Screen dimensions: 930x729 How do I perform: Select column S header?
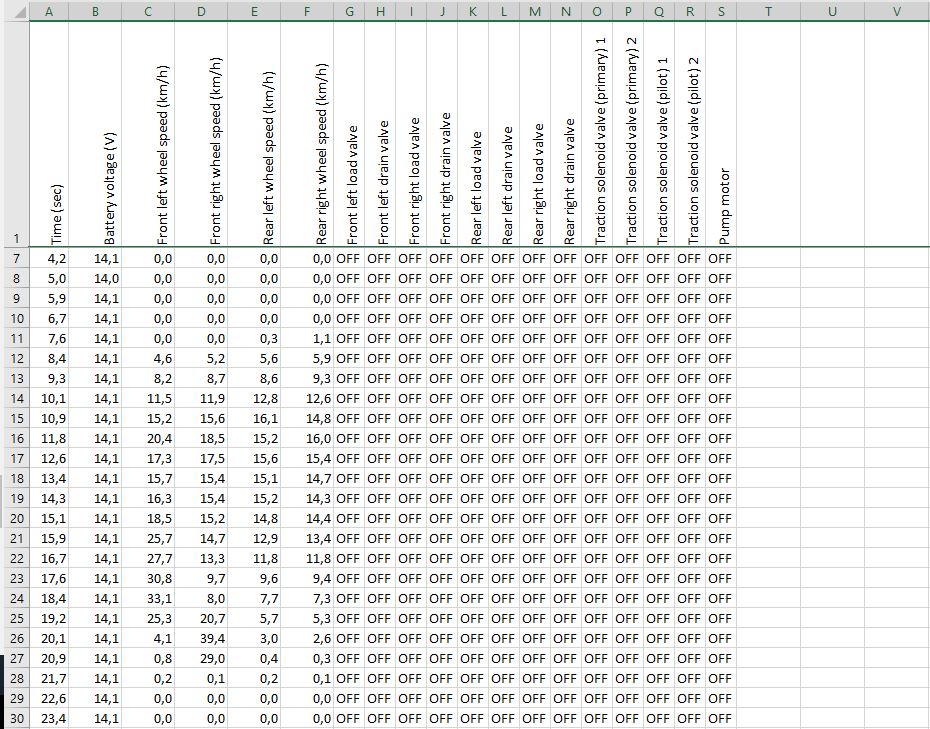tap(721, 11)
